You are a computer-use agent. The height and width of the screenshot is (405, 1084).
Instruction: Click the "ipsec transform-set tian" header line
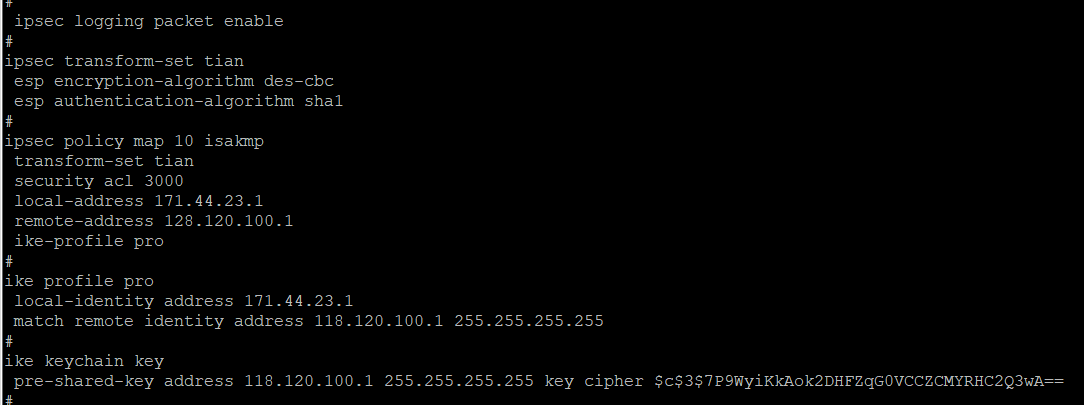point(124,61)
